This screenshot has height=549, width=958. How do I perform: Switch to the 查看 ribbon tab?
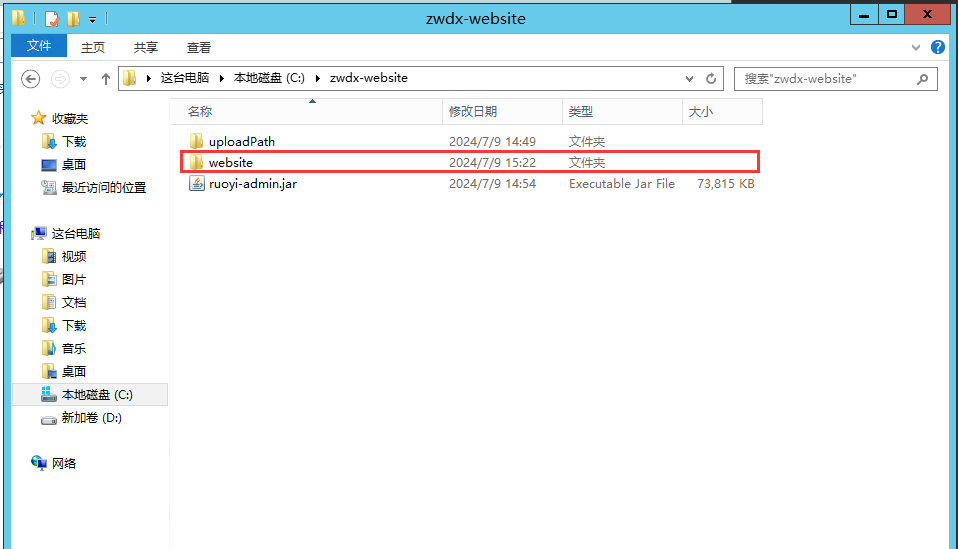pyautogui.click(x=199, y=47)
